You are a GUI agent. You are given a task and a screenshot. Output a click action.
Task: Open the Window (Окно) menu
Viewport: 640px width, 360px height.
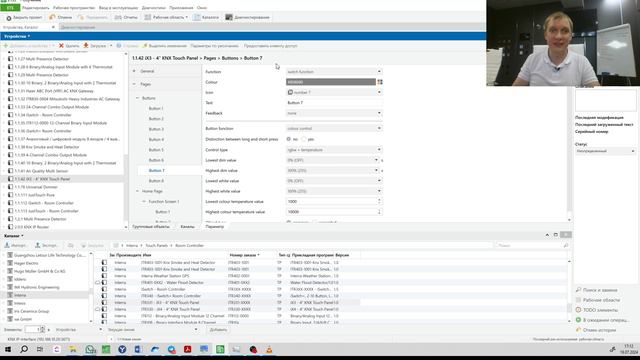tap(202, 8)
